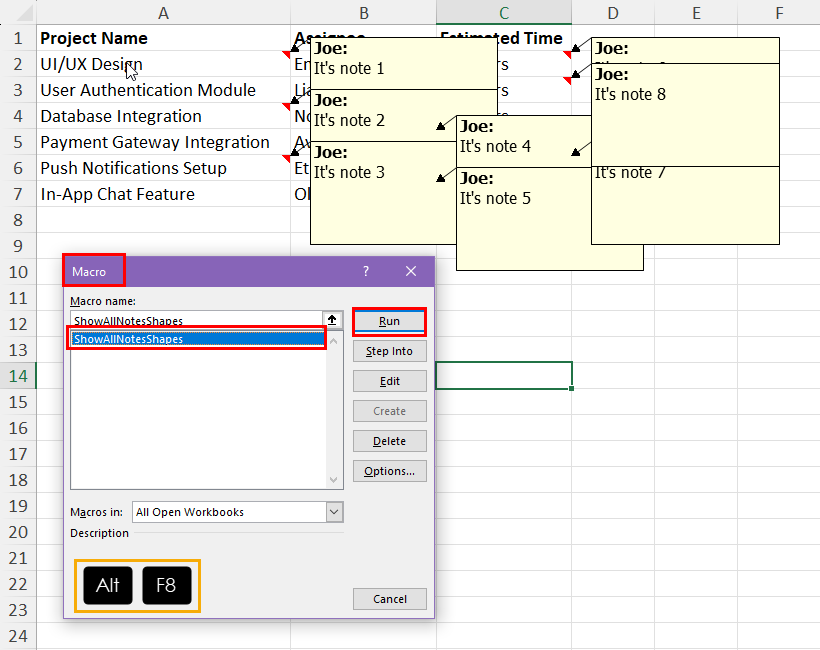Click the Run button in Macro dialog
Screen dimensions: 820x650
click(x=390, y=321)
